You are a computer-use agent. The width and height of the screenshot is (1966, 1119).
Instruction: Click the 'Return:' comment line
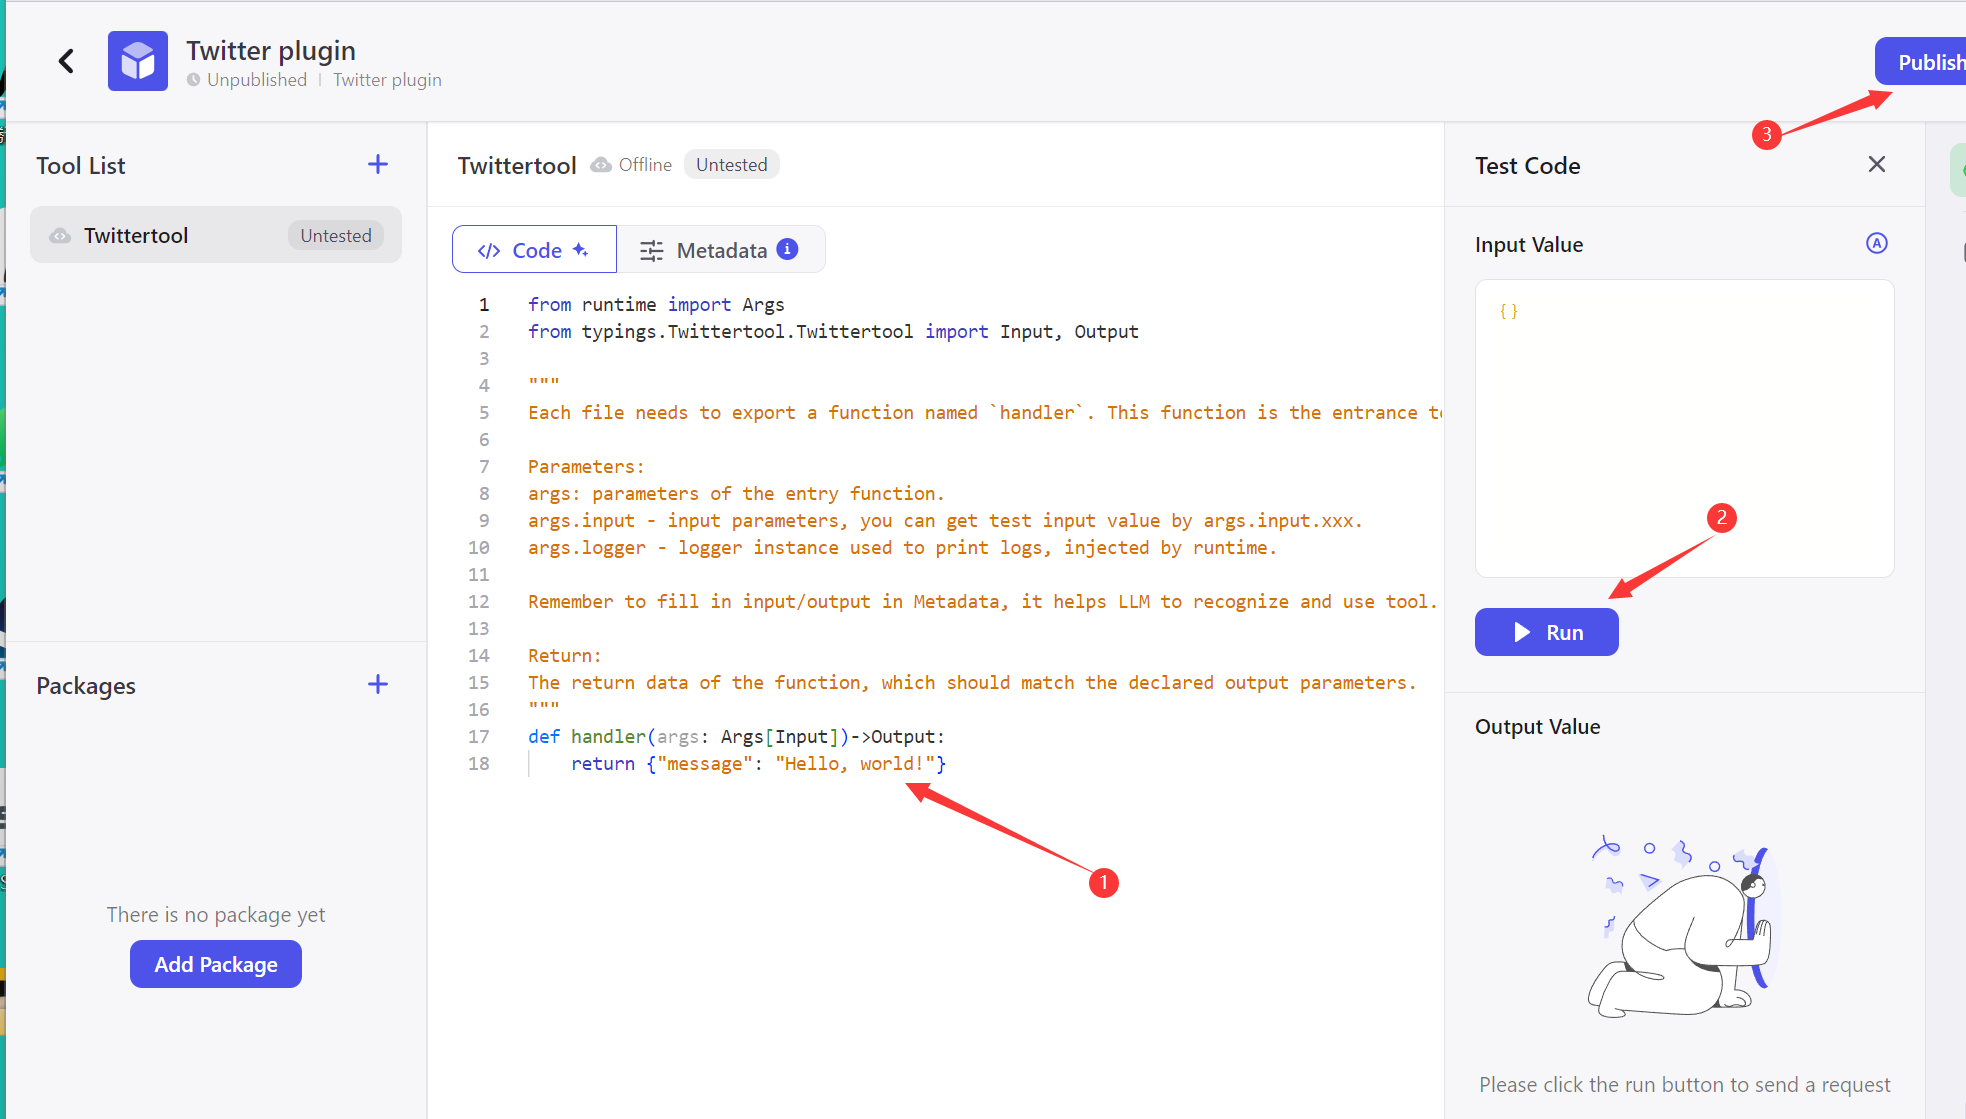click(x=565, y=656)
